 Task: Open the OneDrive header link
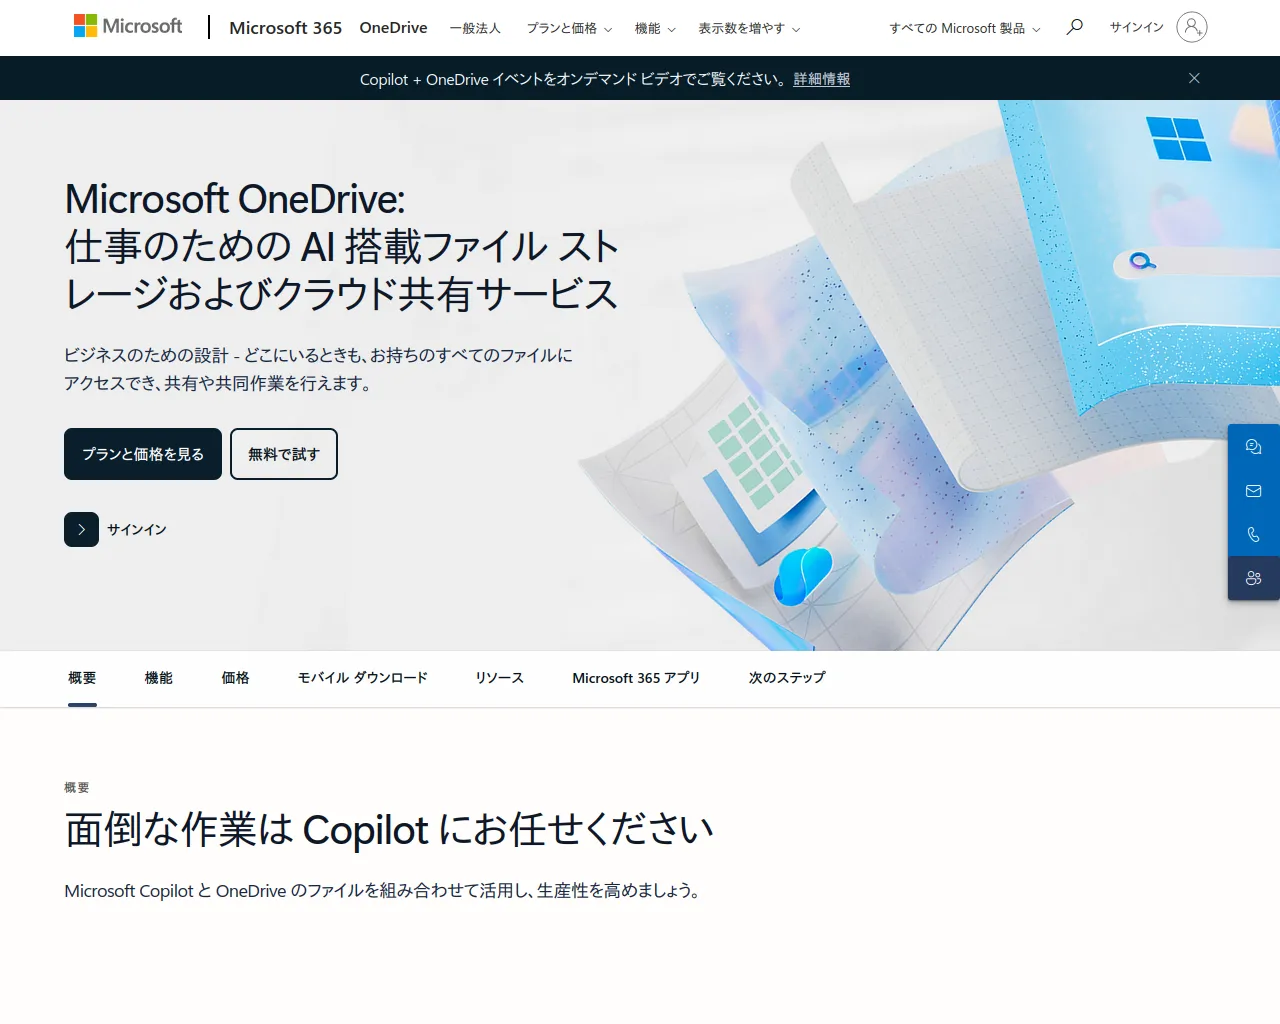tap(393, 28)
